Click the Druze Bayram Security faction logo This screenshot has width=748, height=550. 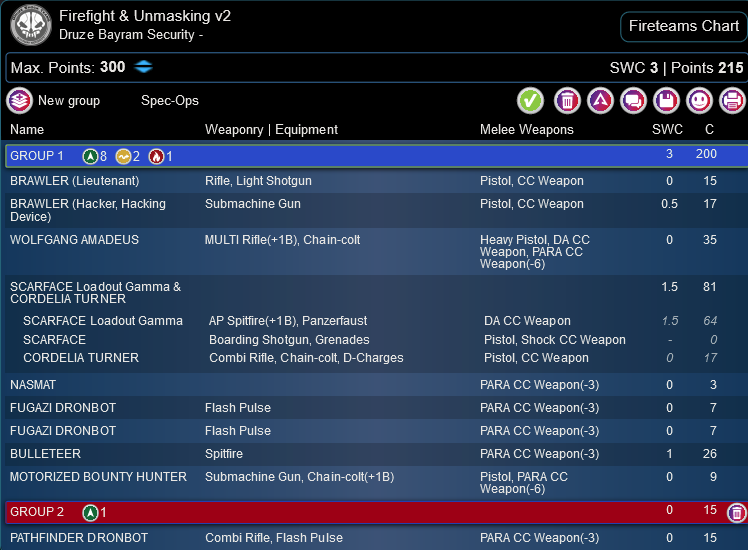[x=31, y=25]
